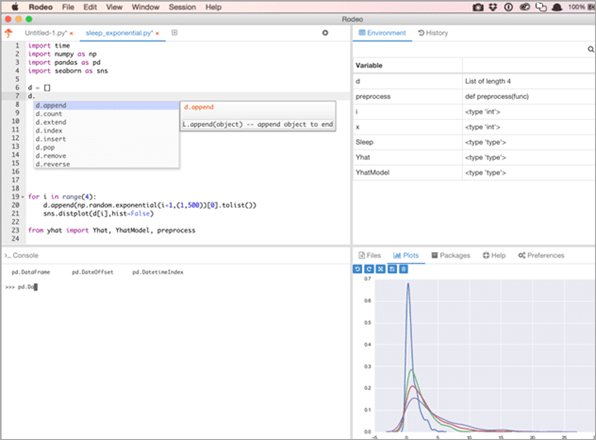This screenshot has width=596, height=440.
Task: Switch to the History tab
Action: click(433, 33)
